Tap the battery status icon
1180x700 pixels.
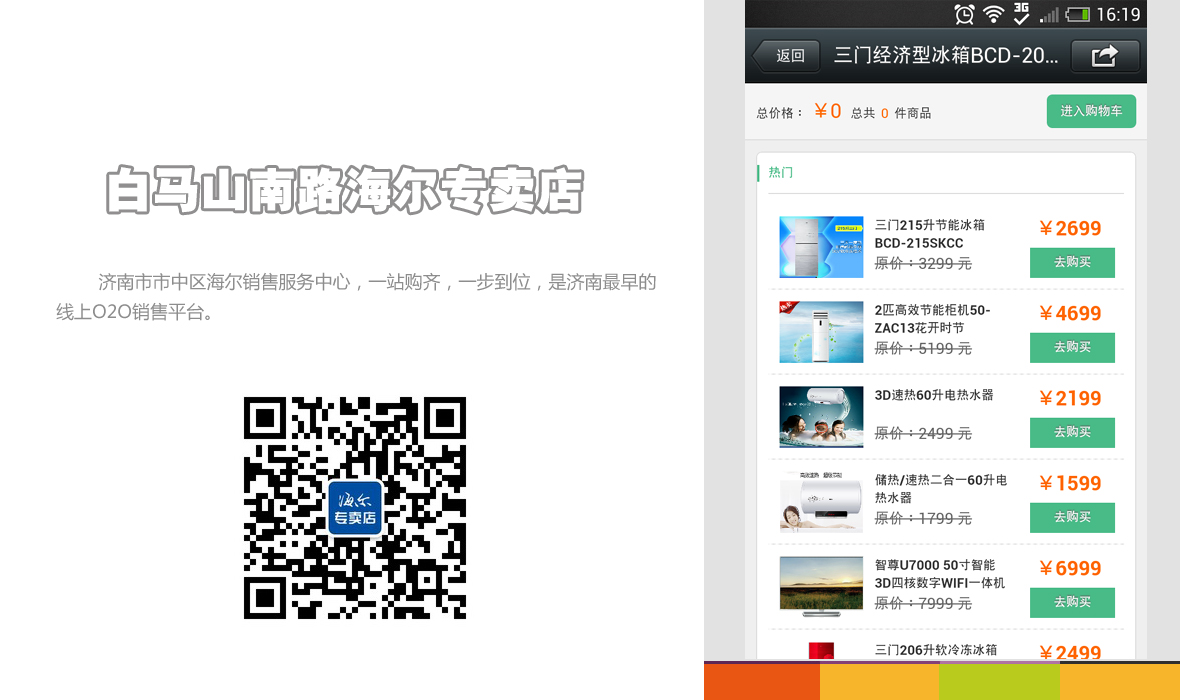(1078, 14)
